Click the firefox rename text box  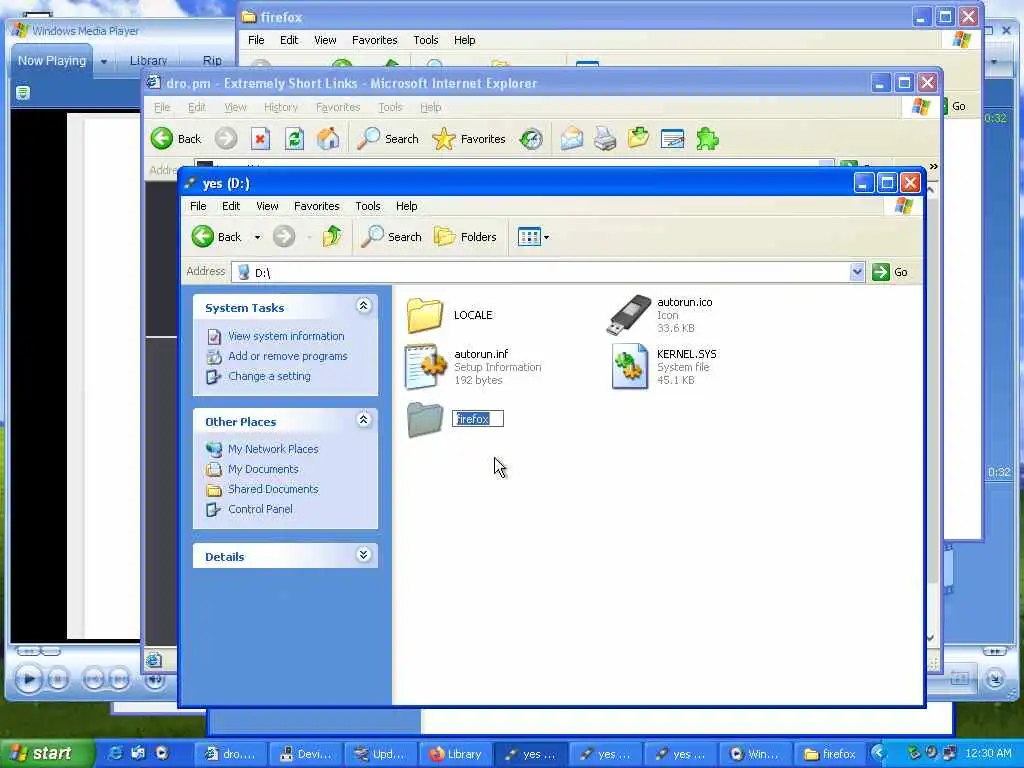click(x=478, y=419)
